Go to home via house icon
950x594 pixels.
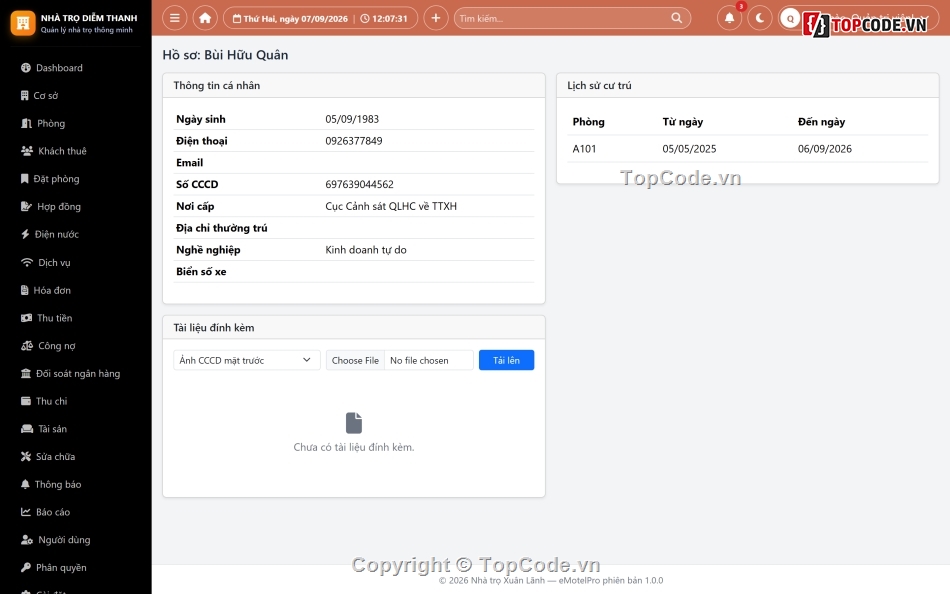pos(205,18)
